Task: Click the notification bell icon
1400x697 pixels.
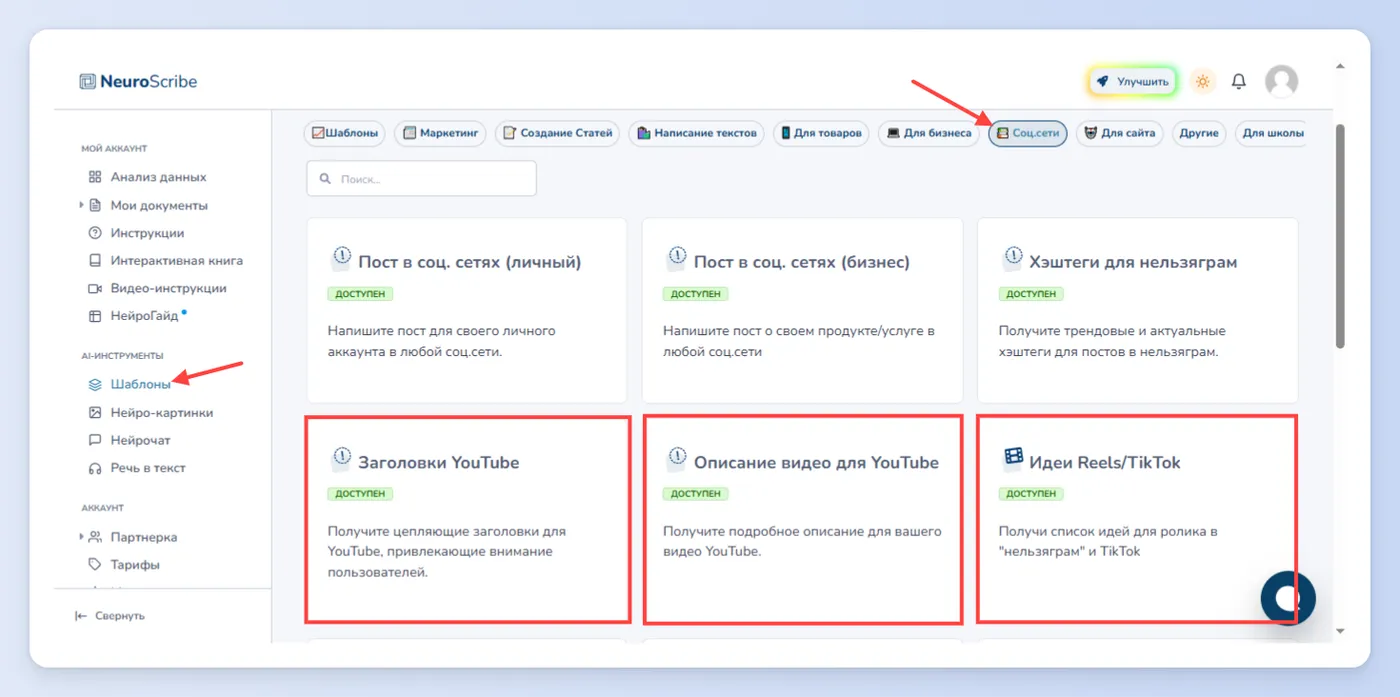Action: (x=1238, y=81)
